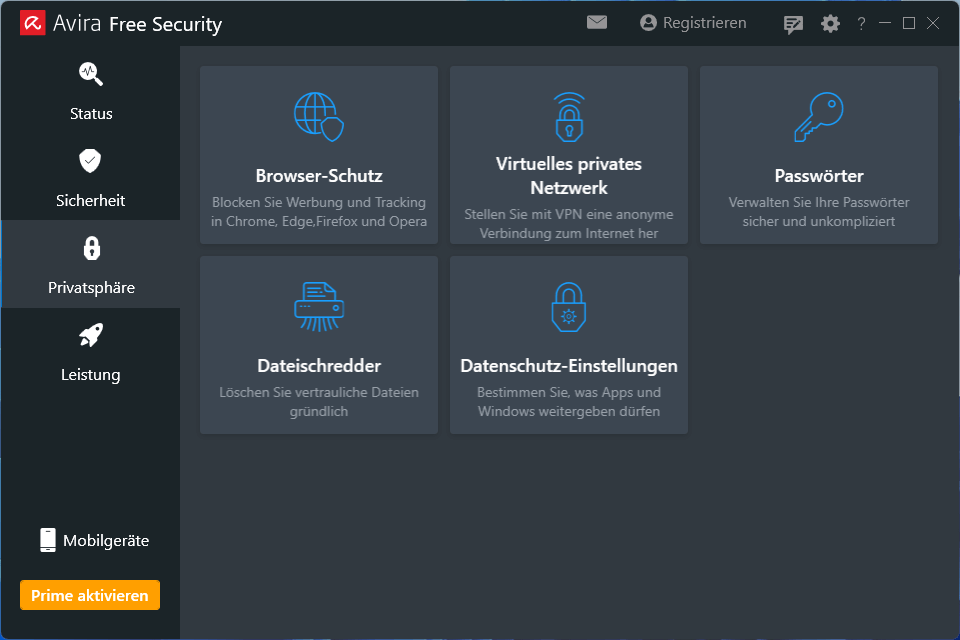This screenshot has width=960, height=640.
Task: Click the Avira red logo
Action: pos(32,23)
